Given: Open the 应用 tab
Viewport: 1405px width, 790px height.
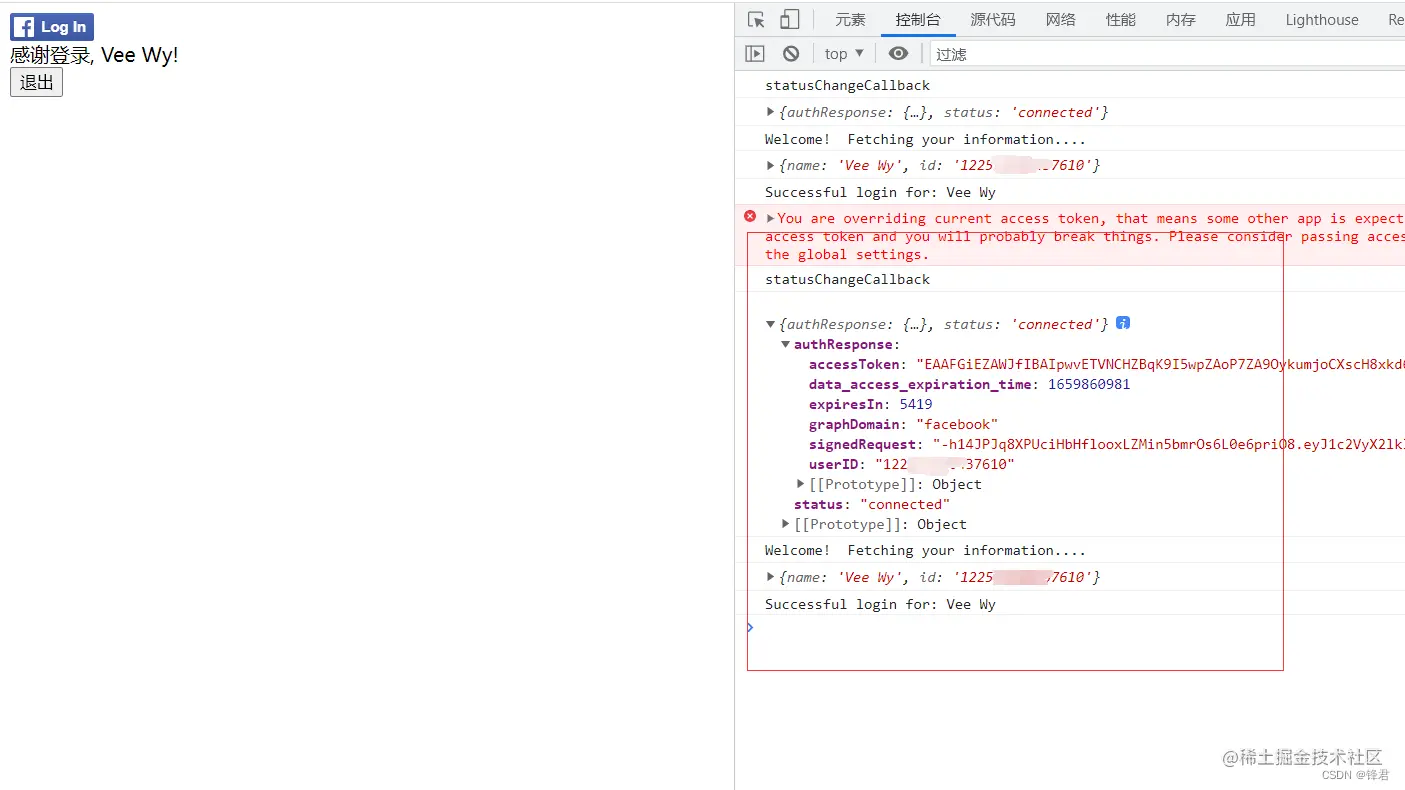Looking at the screenshot, I should [x=1241, y=19].
